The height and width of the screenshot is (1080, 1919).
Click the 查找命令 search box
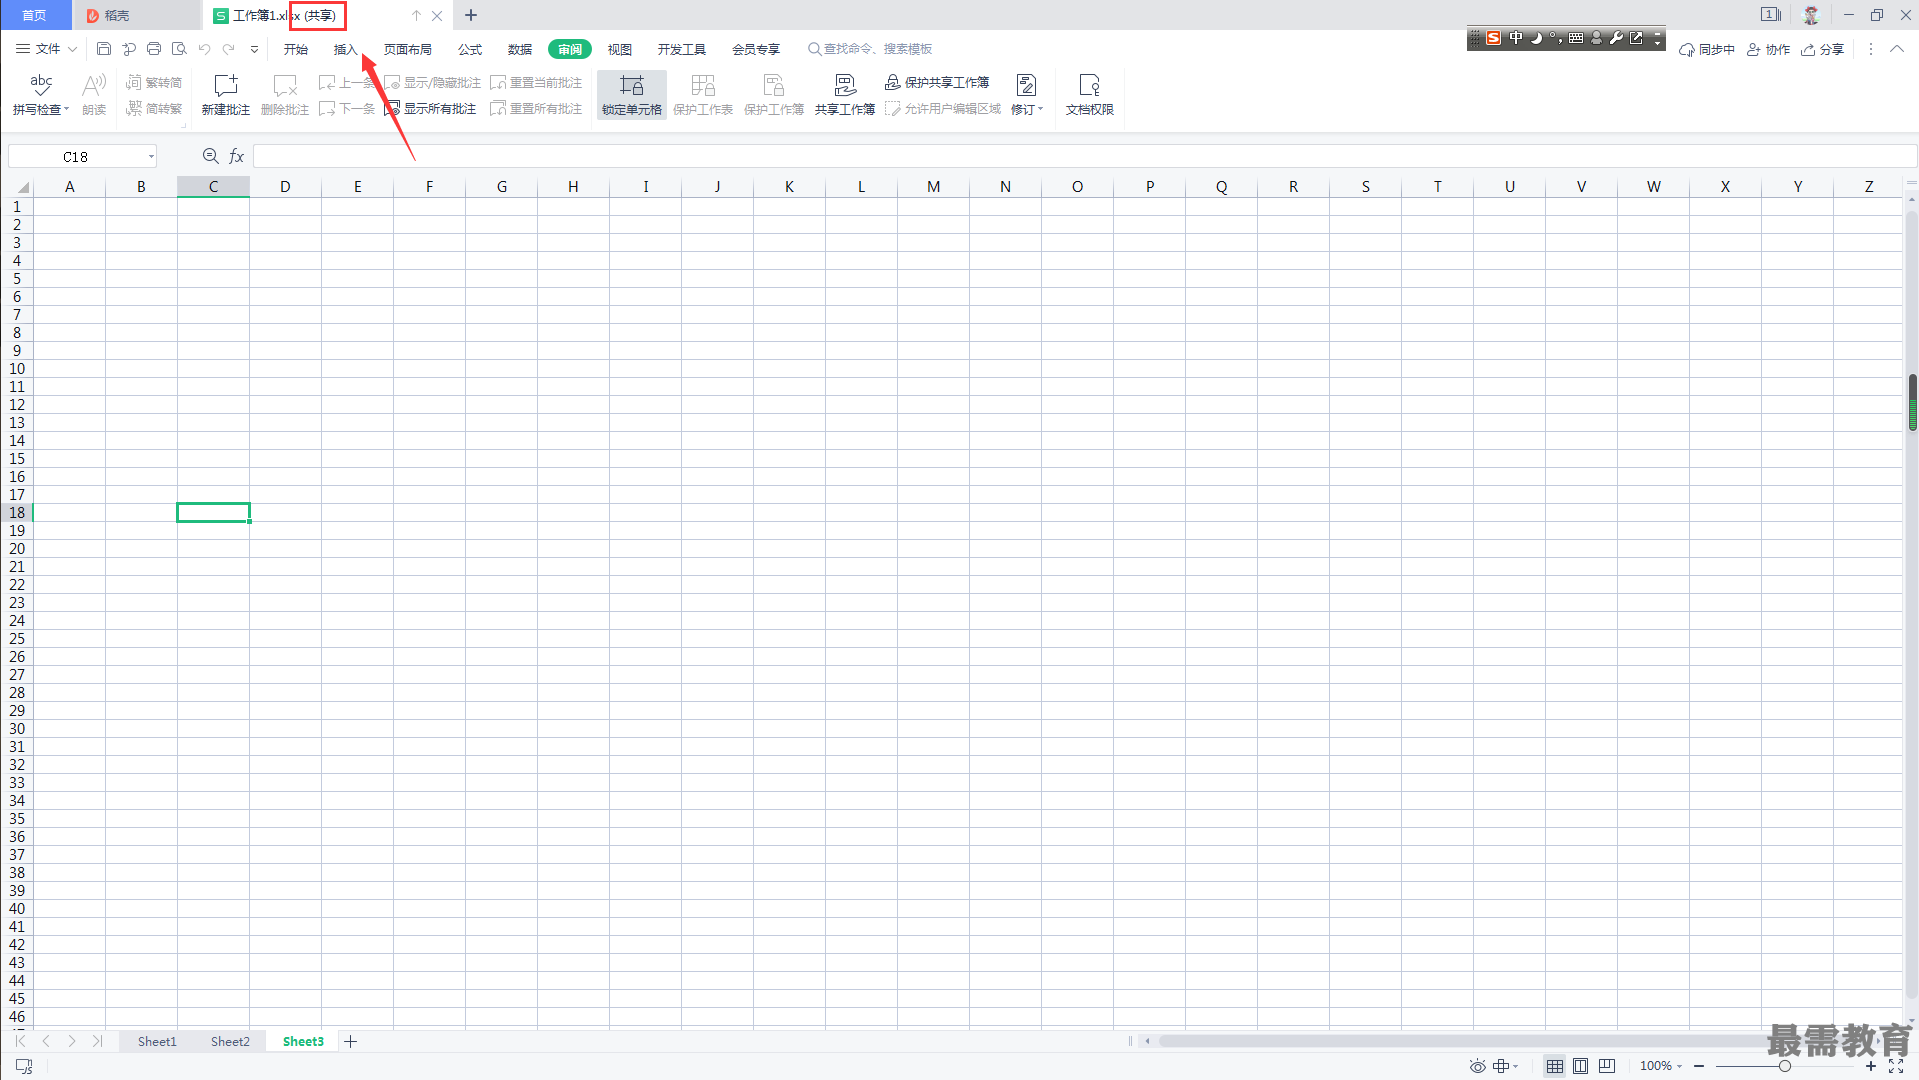pyautogui.click(x=871, y=48)
